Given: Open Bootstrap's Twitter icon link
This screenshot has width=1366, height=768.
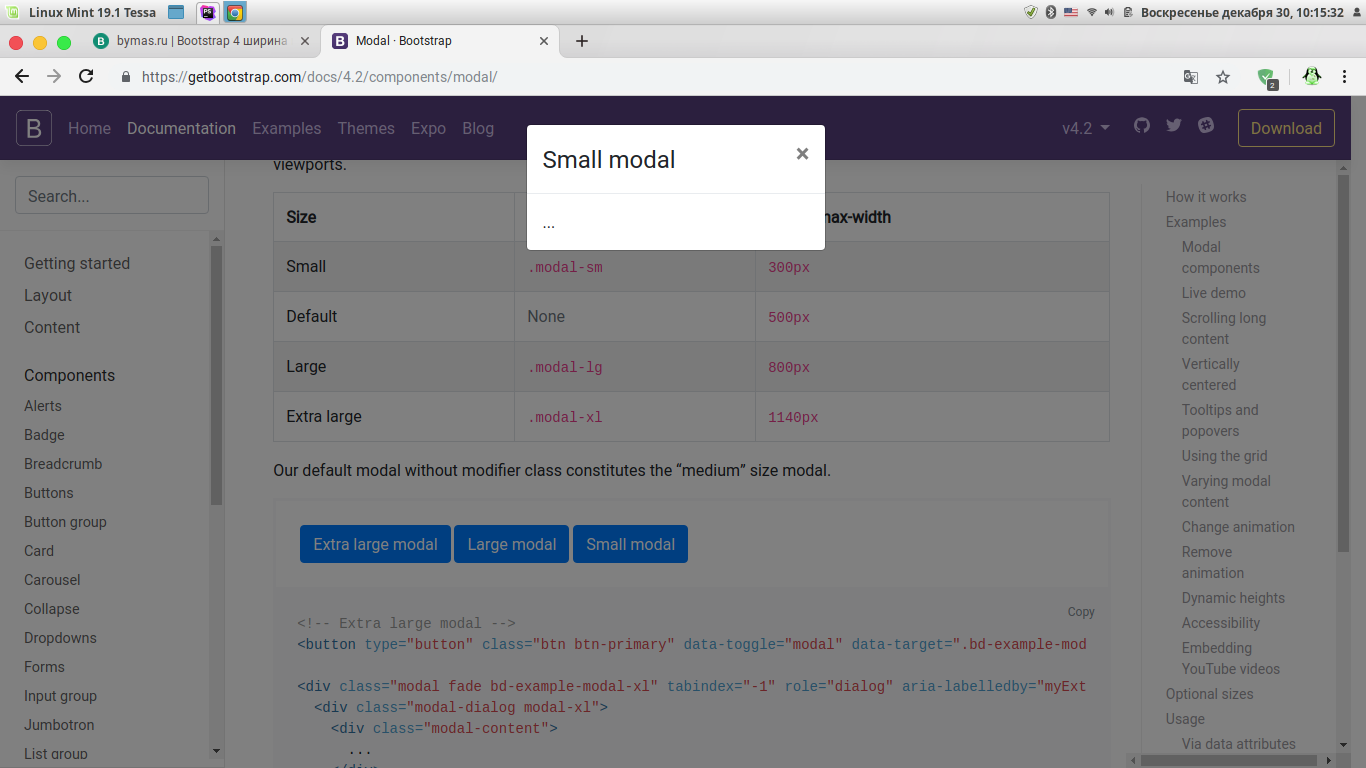Looking at the screenshot, I should pos(1174,126).
